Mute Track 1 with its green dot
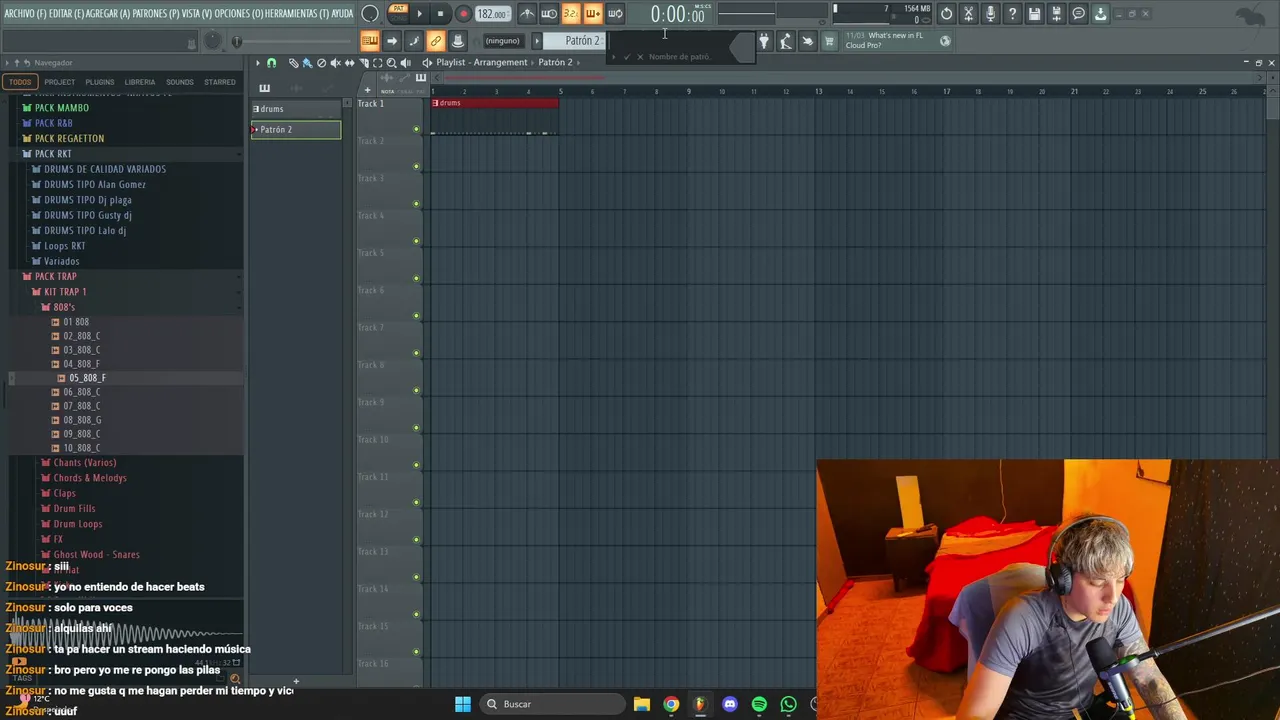This screenshot has height=720, width=1280. click(x=416, y=129)
